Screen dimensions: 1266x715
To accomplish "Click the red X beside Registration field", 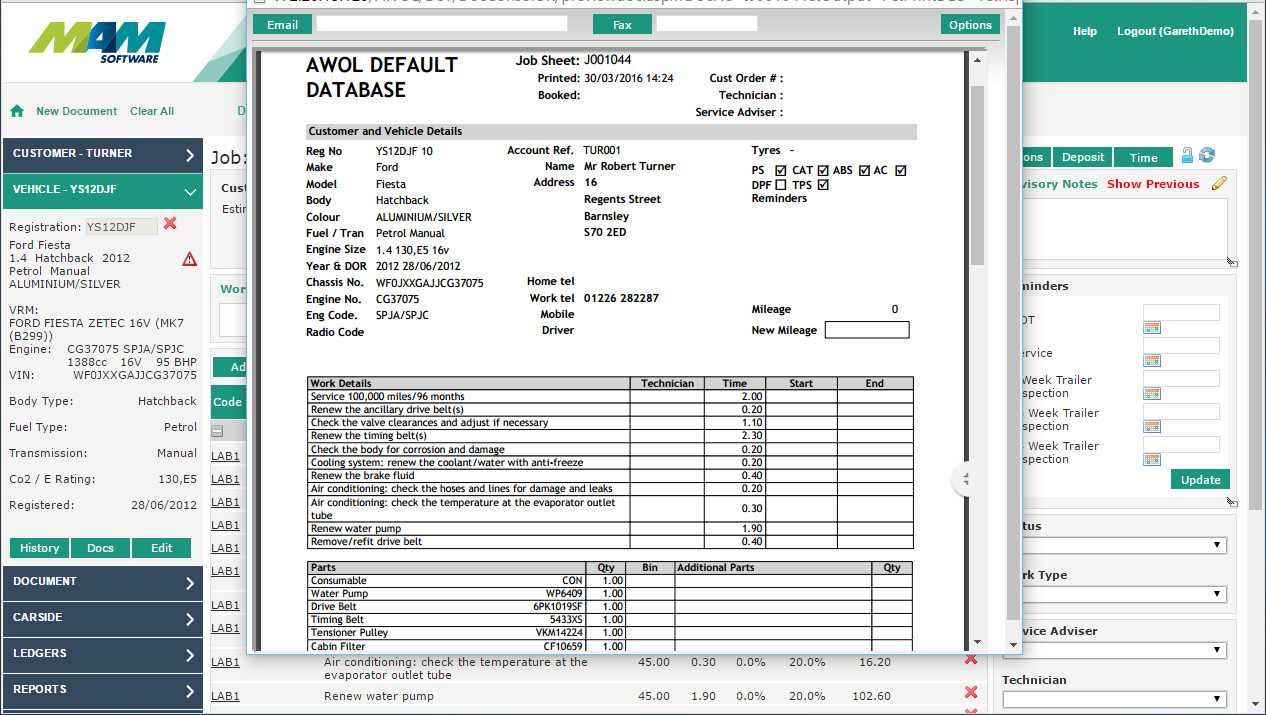I will (170, 224).
